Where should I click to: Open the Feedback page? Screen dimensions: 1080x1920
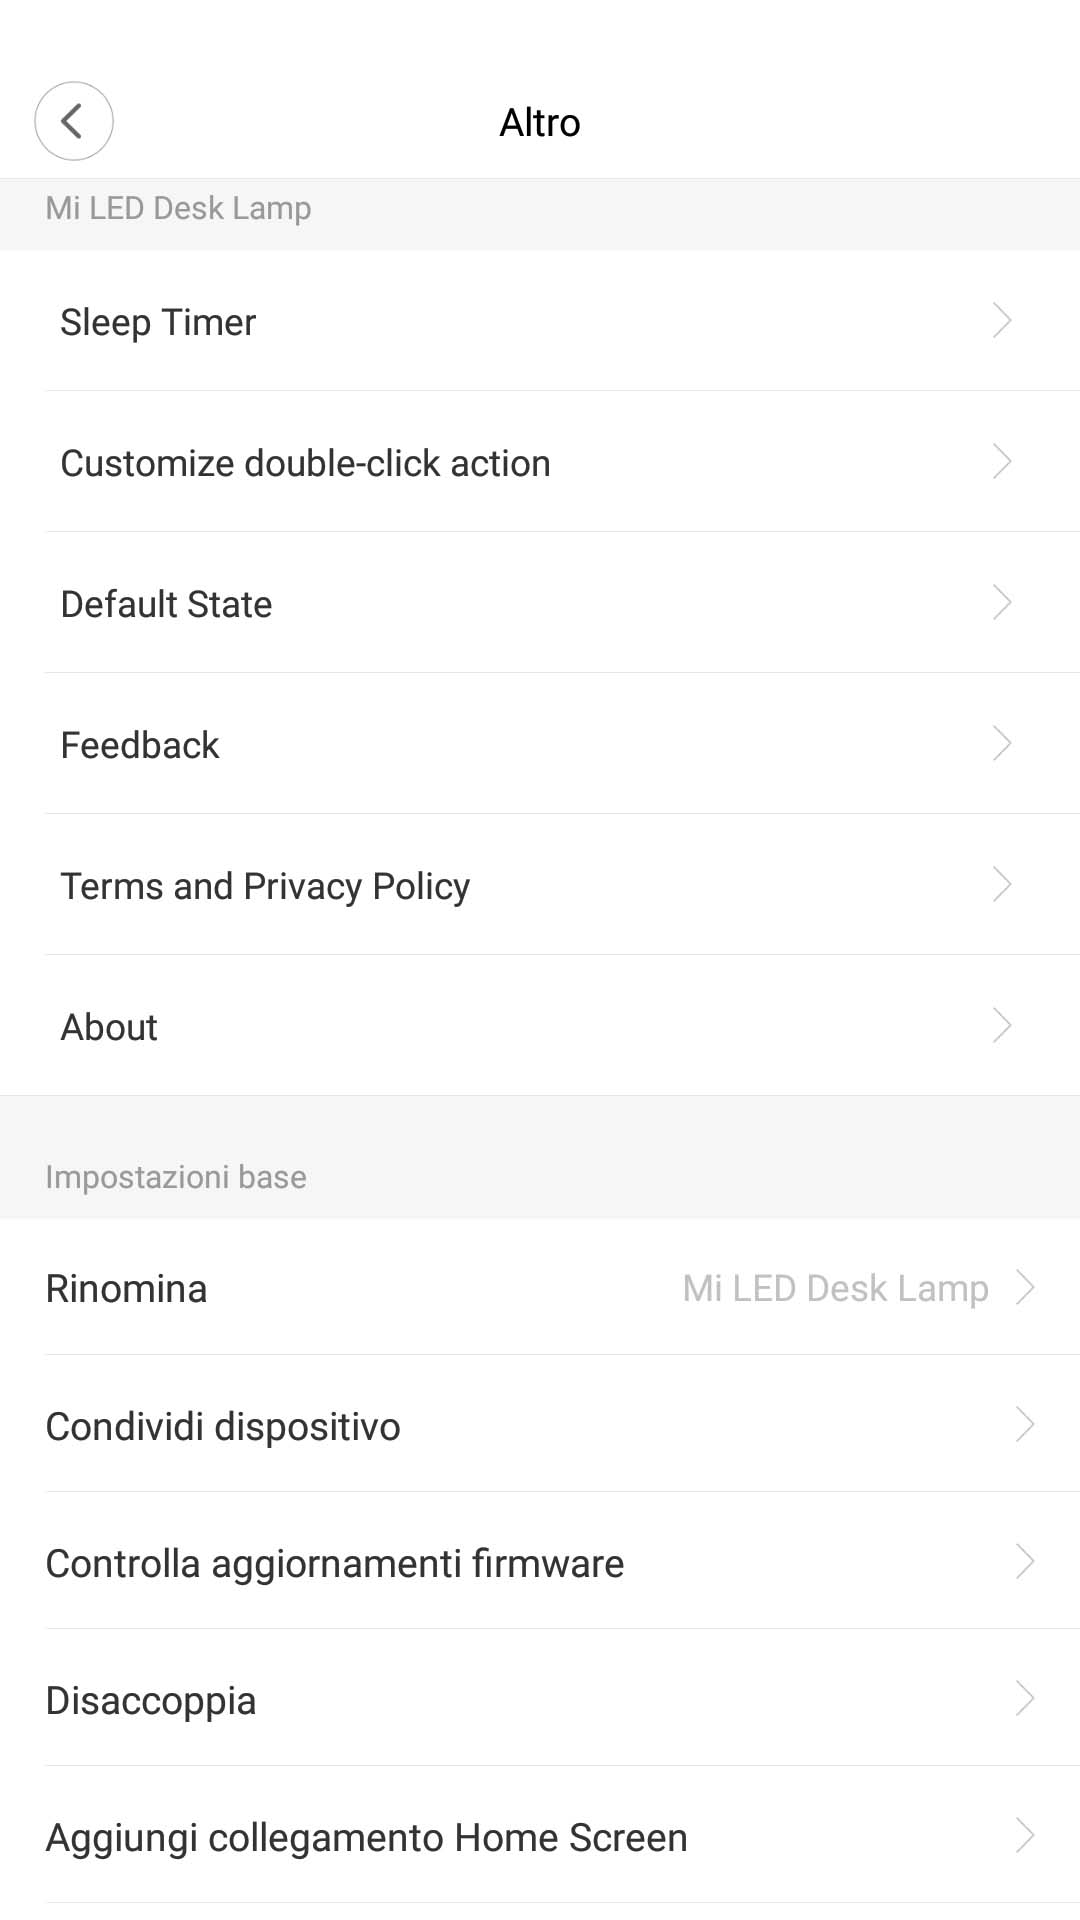click(x=140, y=745)
